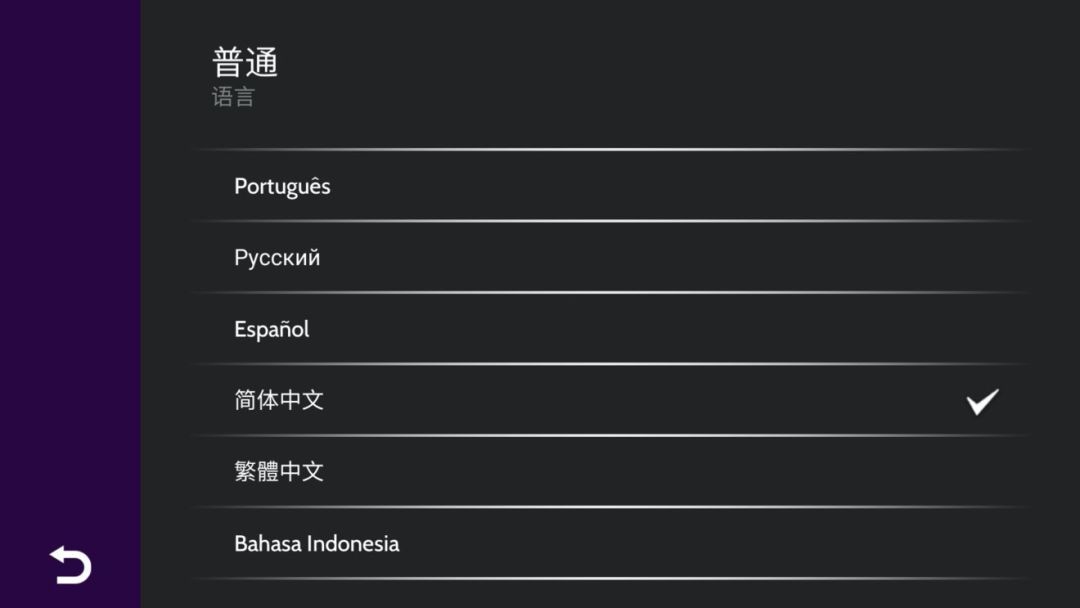Viewport: 1080px width, 608px height.
Task: Click the 普通 header above the language list
Action: [245, 63]
